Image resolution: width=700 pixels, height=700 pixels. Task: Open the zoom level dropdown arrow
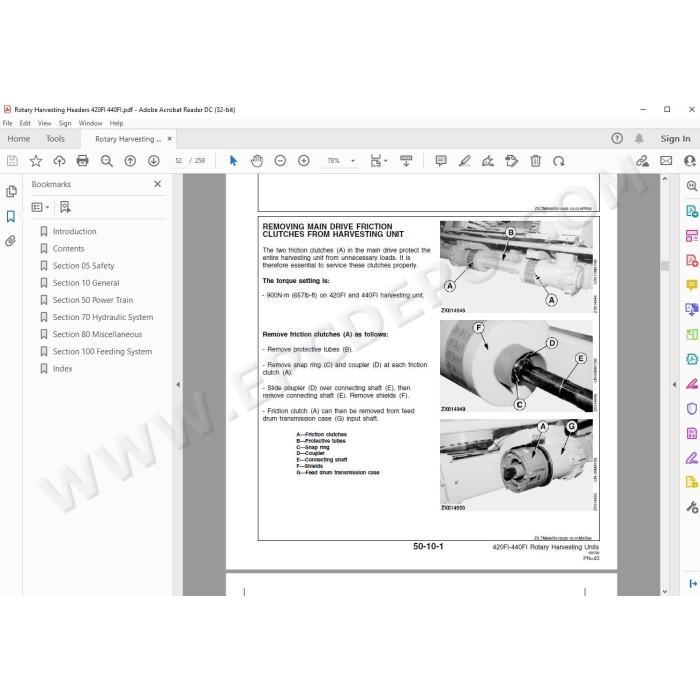point(353,161)
